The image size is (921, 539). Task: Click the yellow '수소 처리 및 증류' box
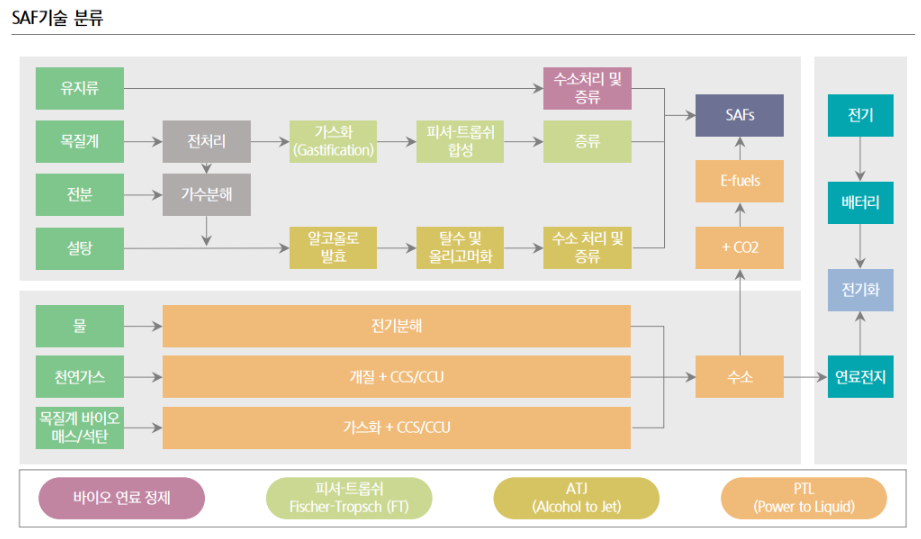click(587, 248)
